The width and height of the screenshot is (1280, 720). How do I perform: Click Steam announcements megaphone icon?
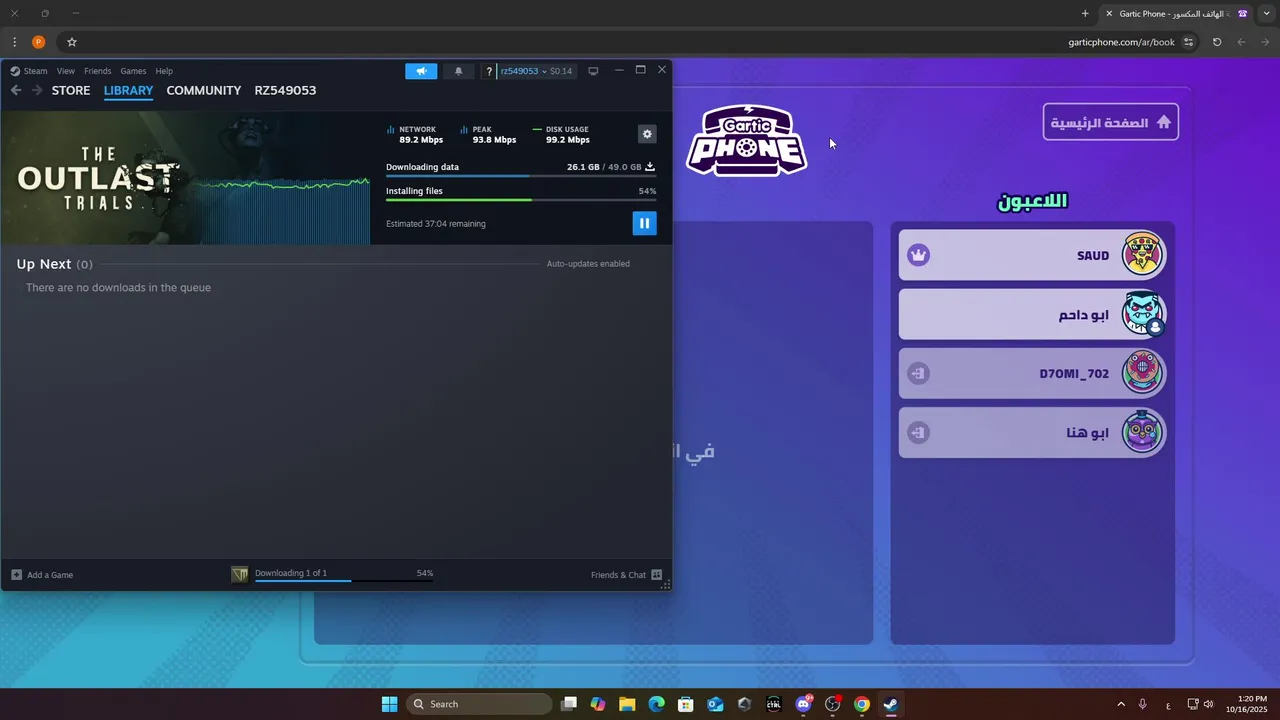[x=421, y=71]
